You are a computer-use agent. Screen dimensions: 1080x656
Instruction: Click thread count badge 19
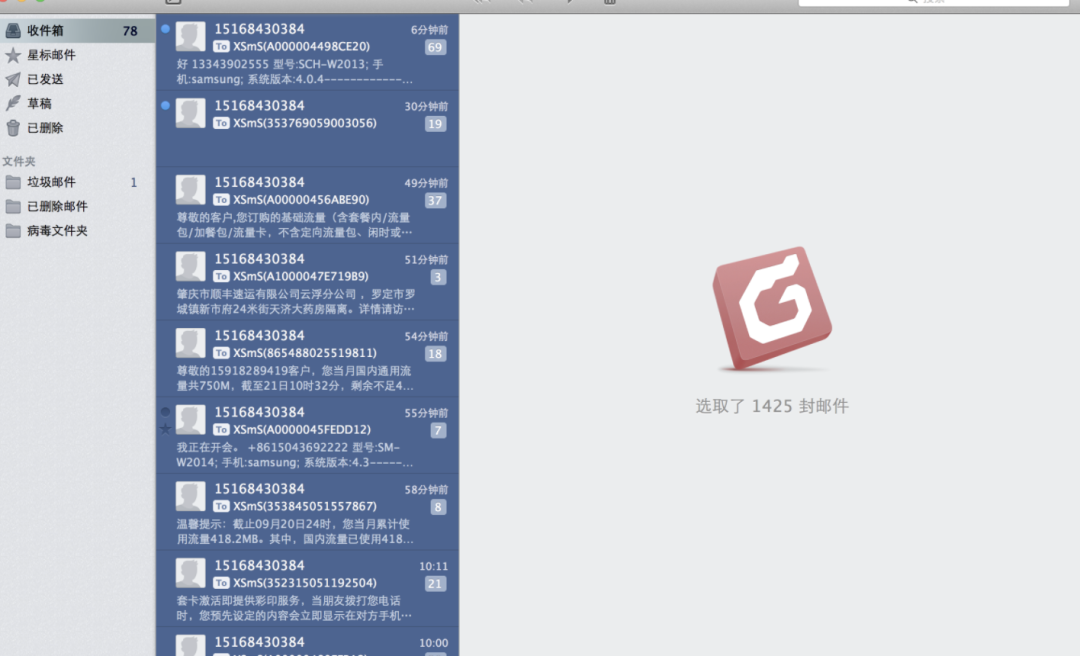coord(435,124)
